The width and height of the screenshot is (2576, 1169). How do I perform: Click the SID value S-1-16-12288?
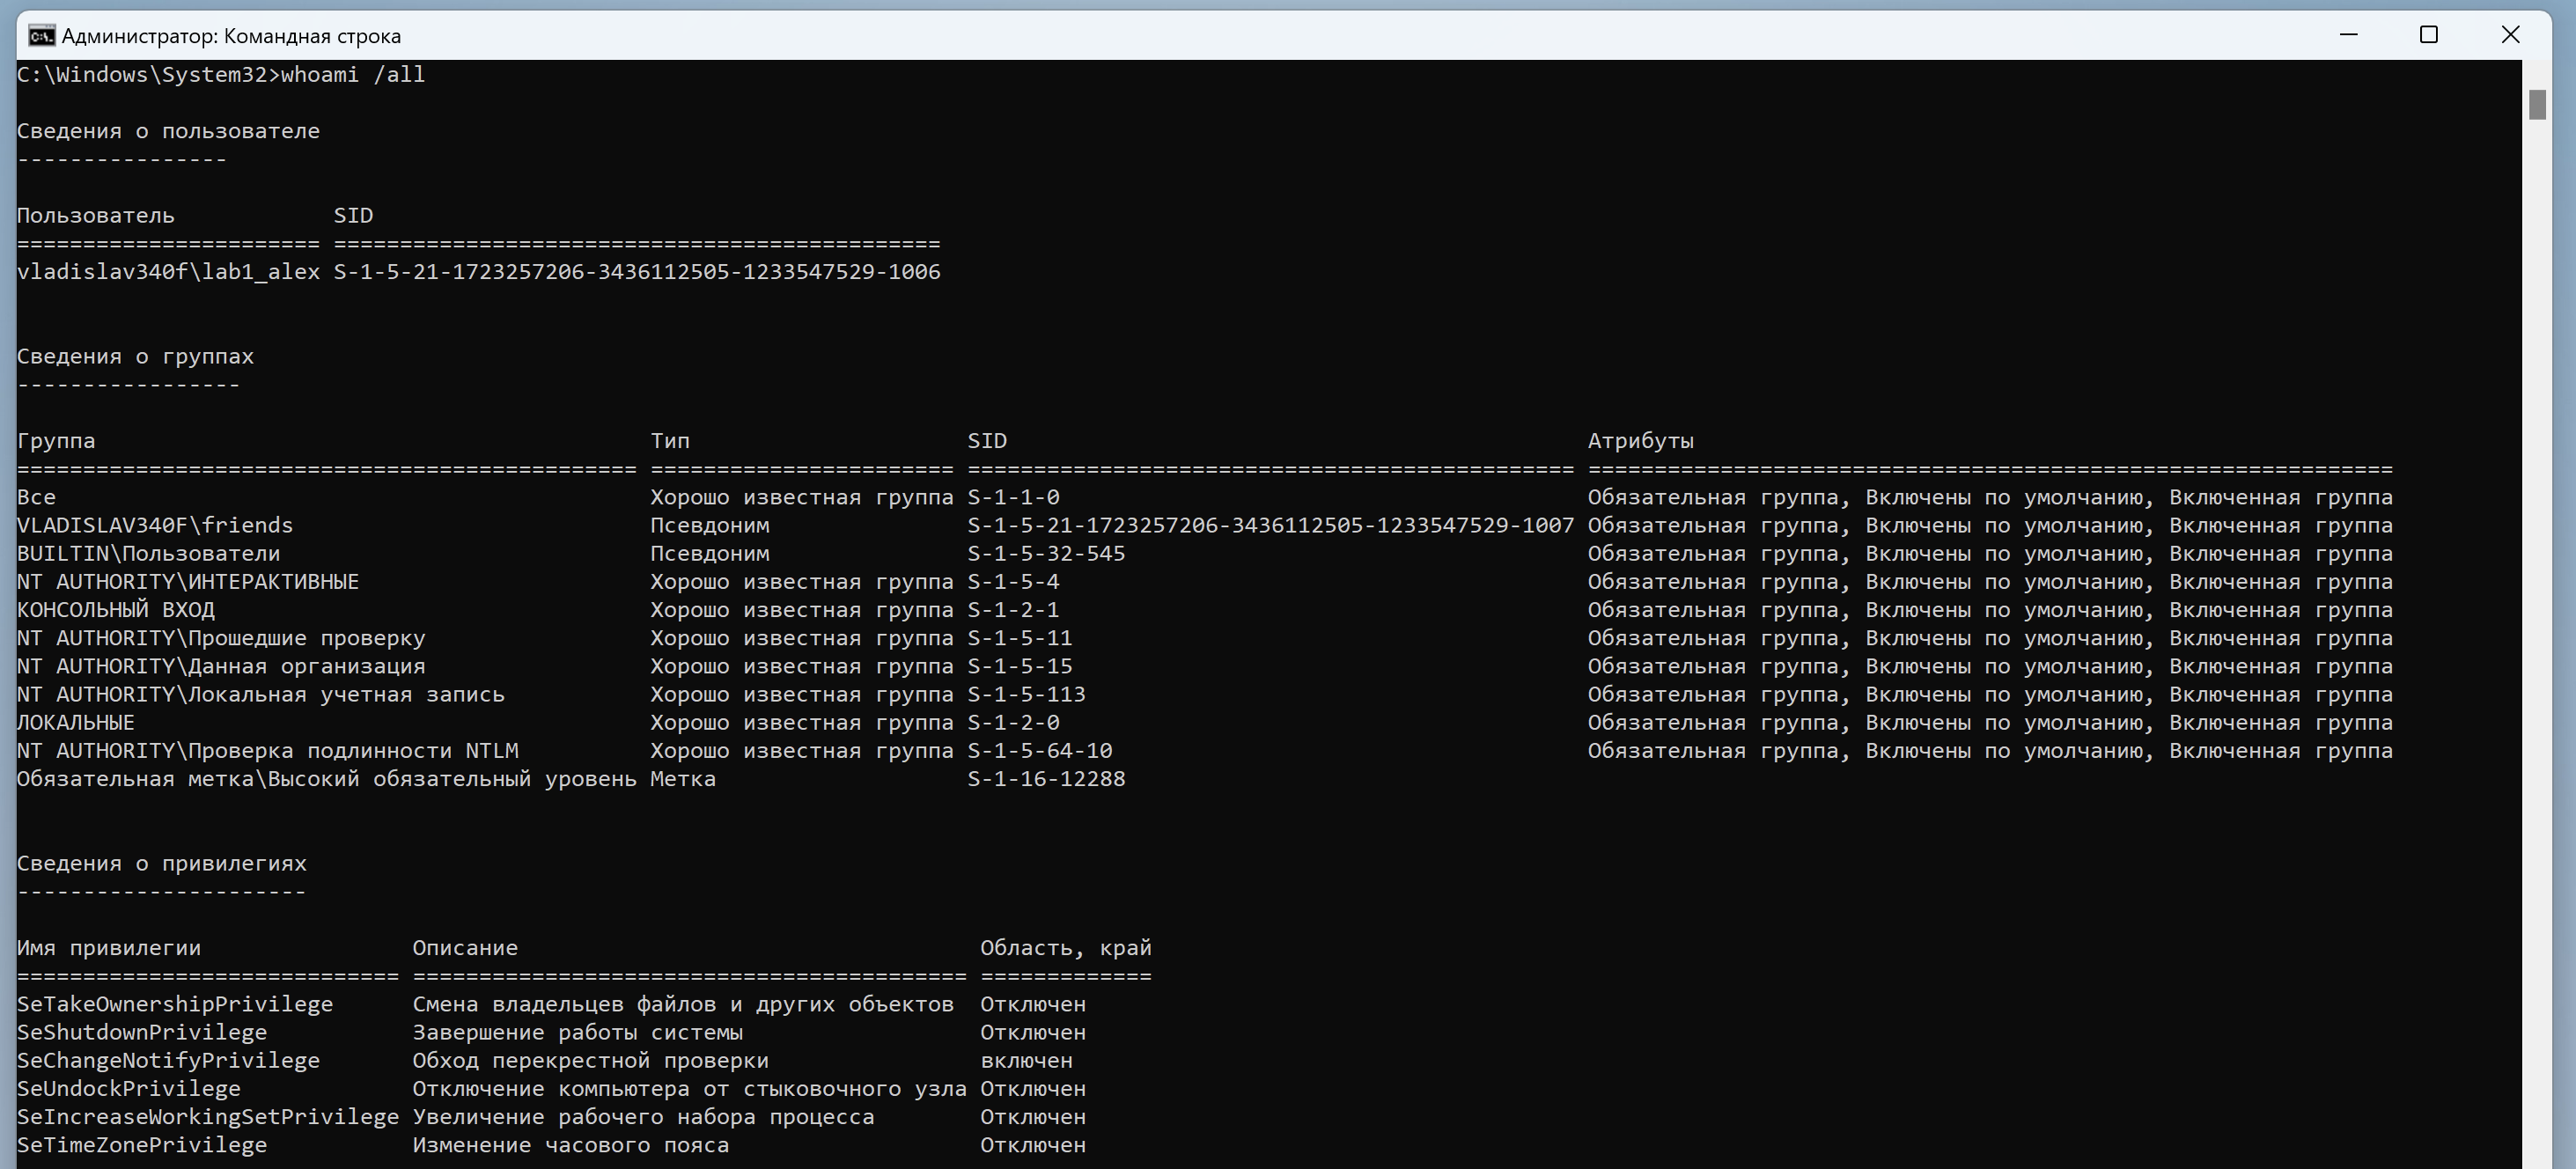1045,779
